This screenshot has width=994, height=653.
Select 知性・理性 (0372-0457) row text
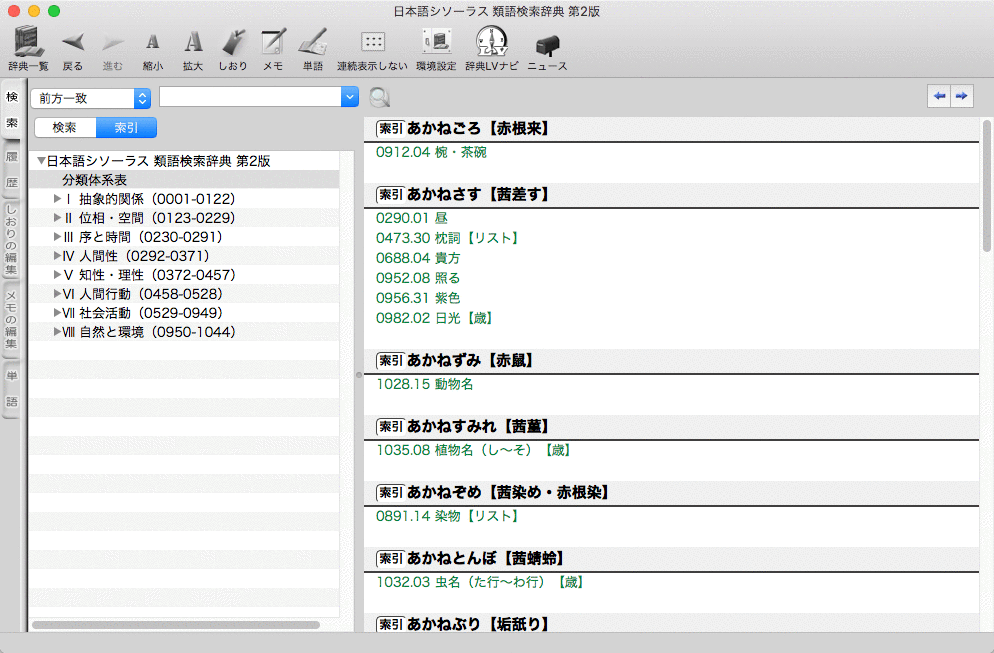(x=157, y=275)
